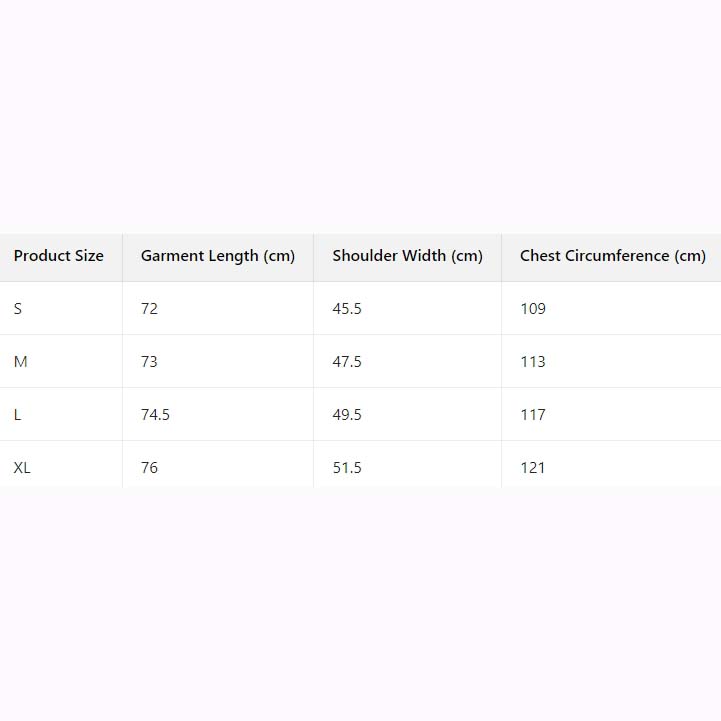This screenshot has height=721, width=721.
Task: Click garment length value 73
Action: (x=149, y=362)
